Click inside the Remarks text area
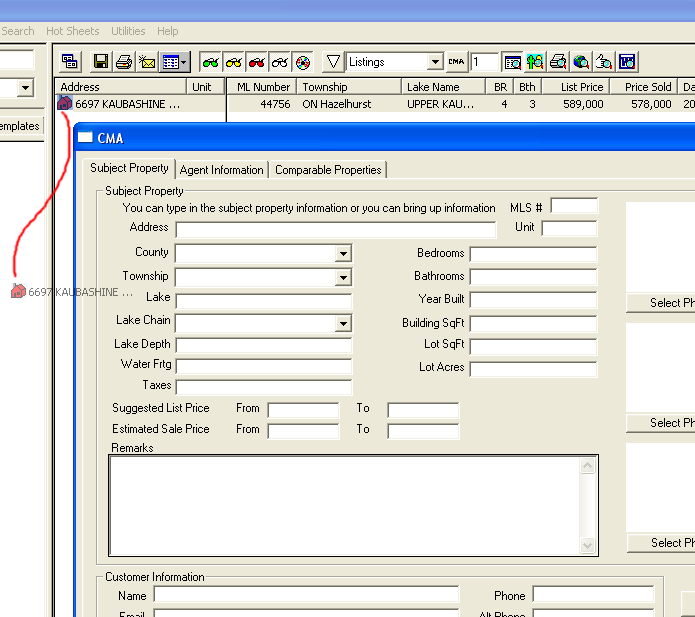The image size is (695, 617). tap(344, 505)
